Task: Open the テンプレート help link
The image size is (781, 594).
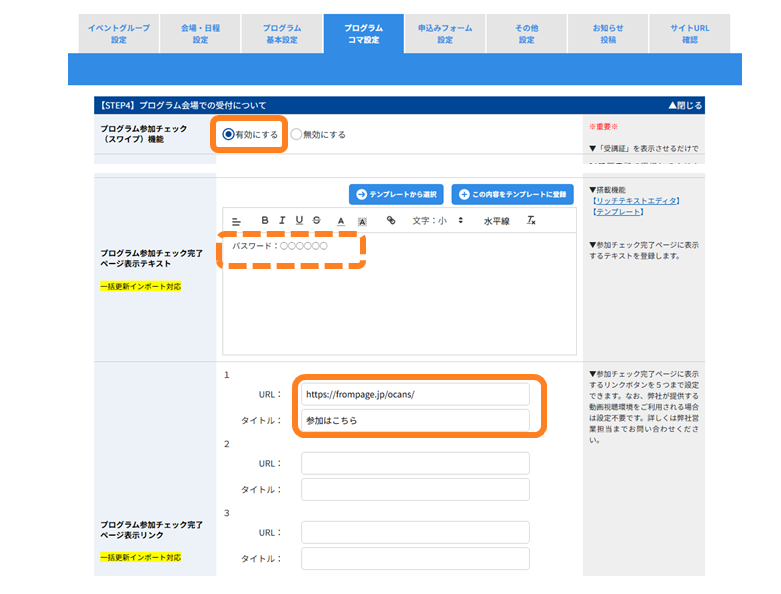Action: coord(618,212)
